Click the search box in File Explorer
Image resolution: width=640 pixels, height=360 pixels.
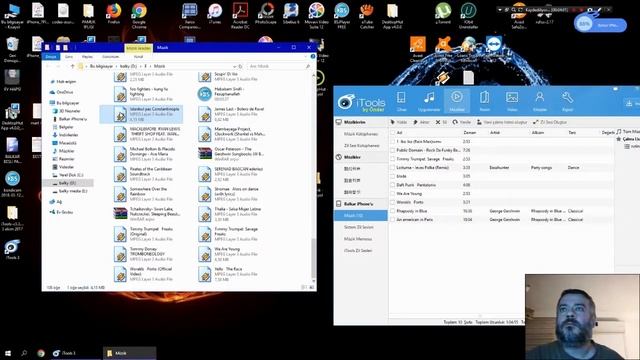pyautogui.click(x=280, y=66)
